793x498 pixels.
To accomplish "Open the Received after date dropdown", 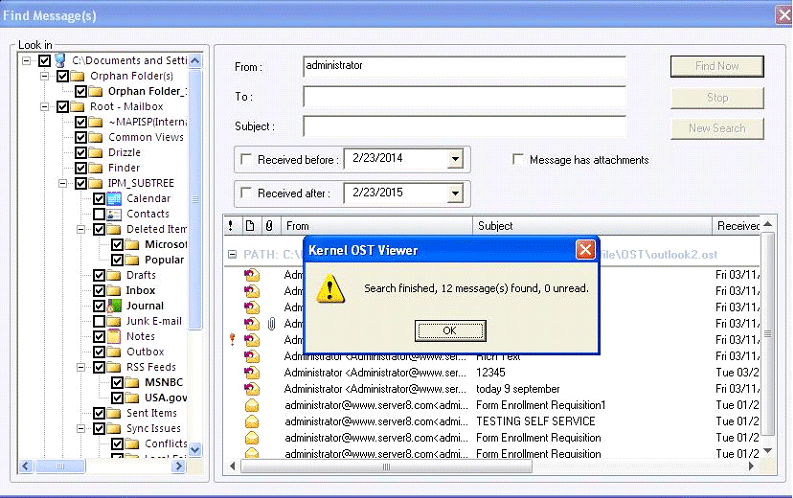I will (455, 193).
